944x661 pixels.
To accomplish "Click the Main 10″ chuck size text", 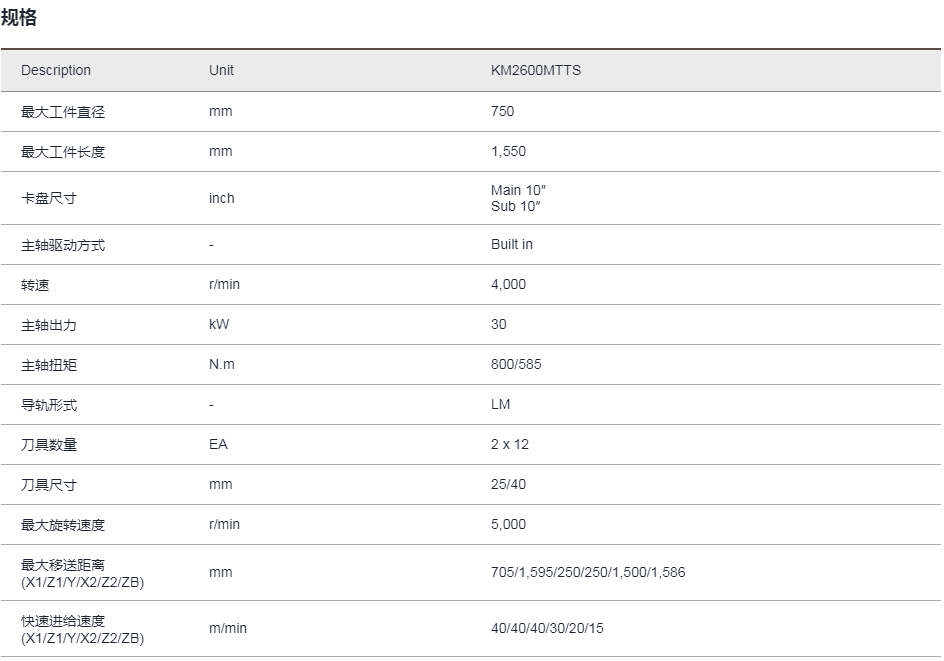I will (x=518, y=190).
